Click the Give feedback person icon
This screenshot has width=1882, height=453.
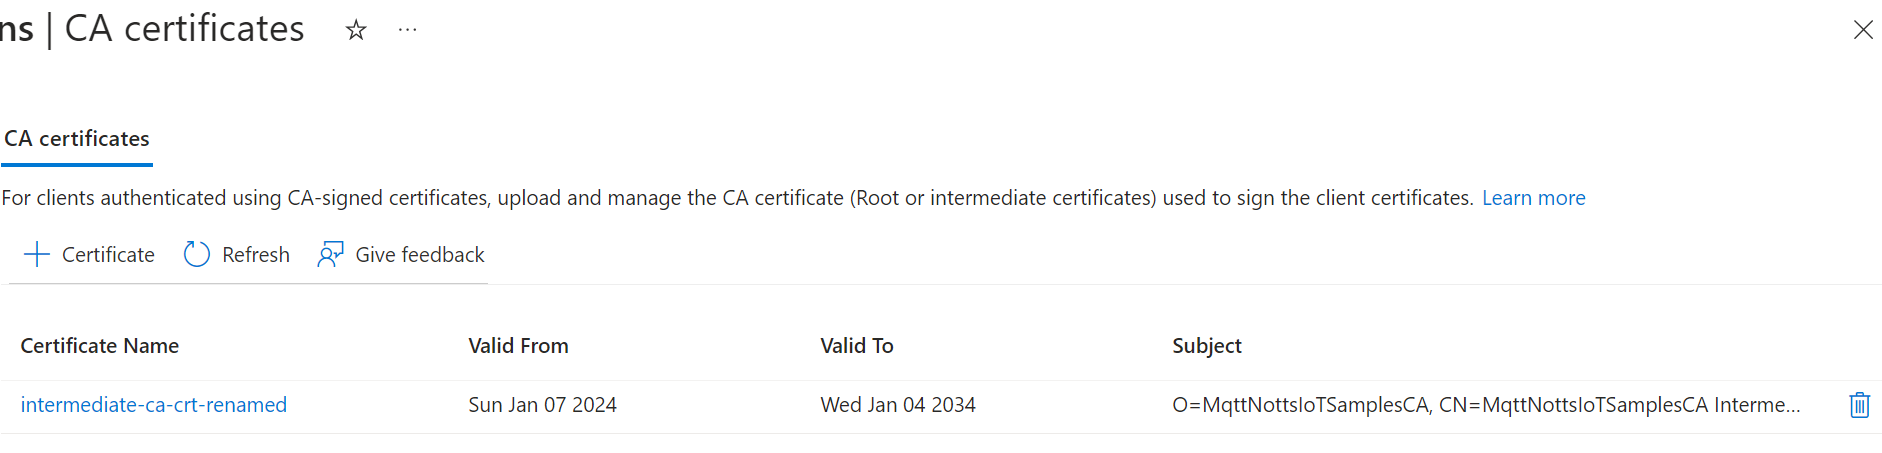tap(330, 255)
